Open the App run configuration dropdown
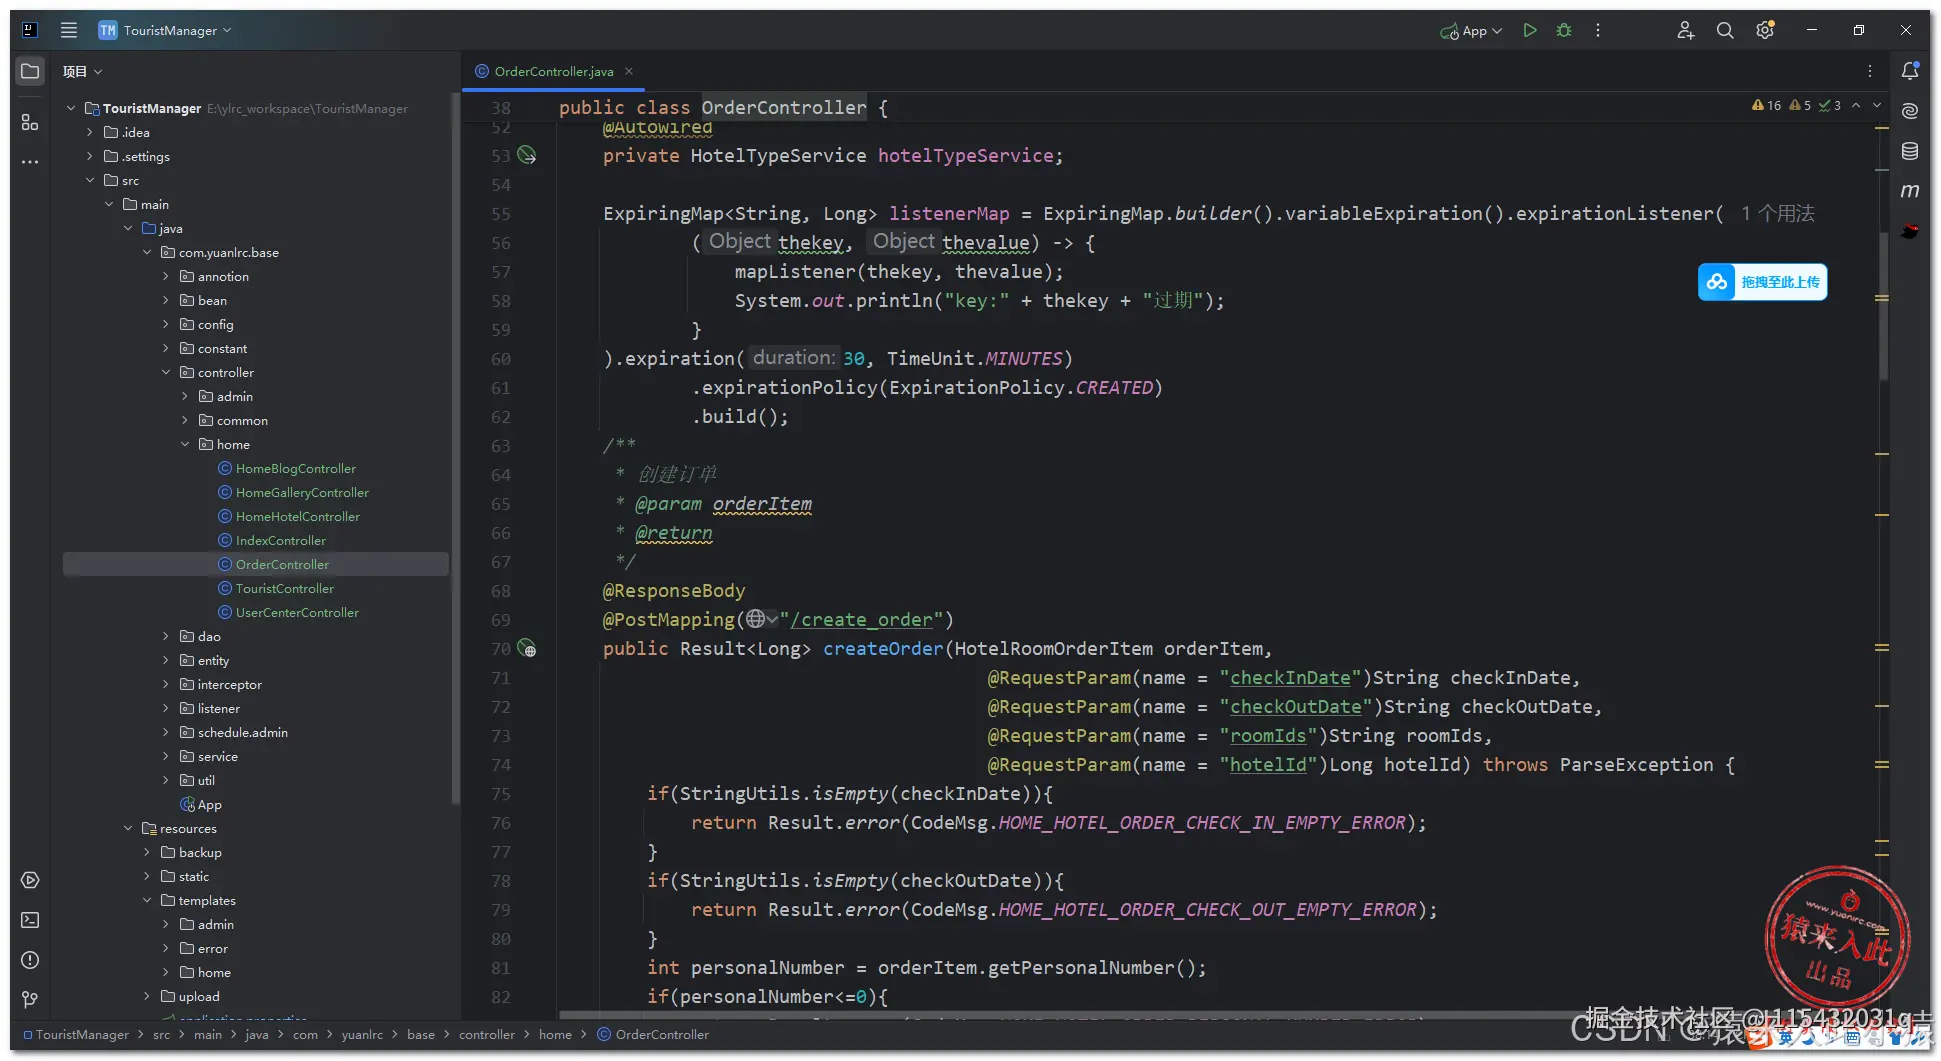Screen dimensions: 1941x1061 click(1471, 30)
